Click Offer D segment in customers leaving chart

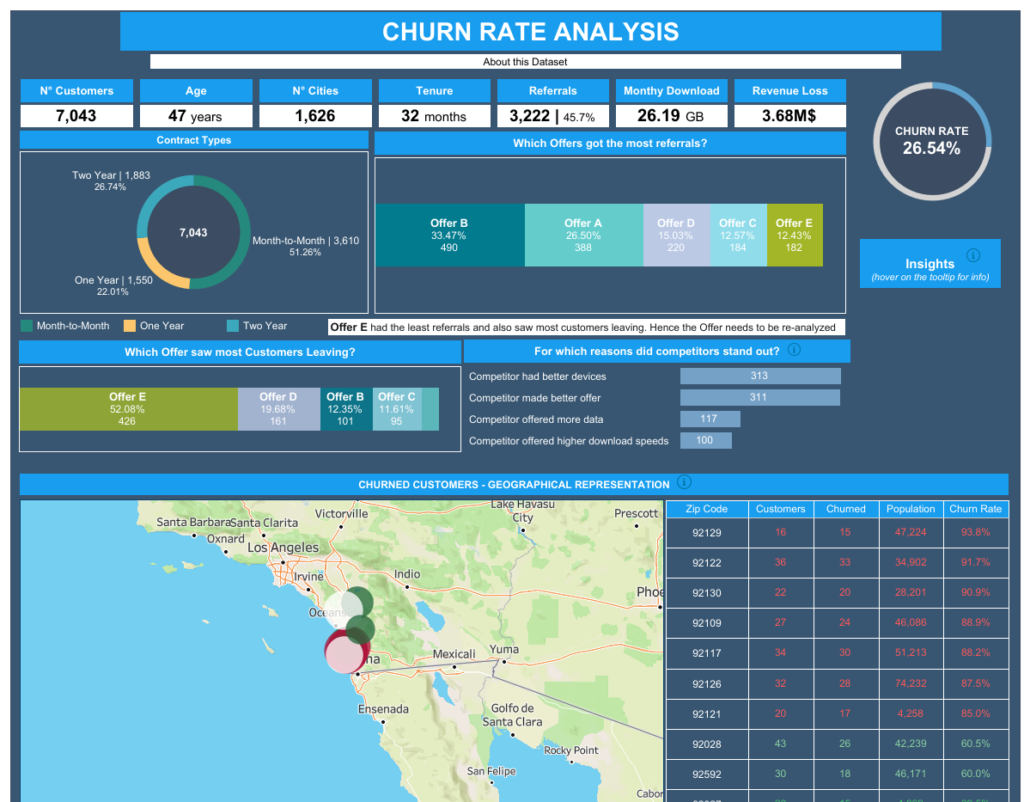[278, 409]
